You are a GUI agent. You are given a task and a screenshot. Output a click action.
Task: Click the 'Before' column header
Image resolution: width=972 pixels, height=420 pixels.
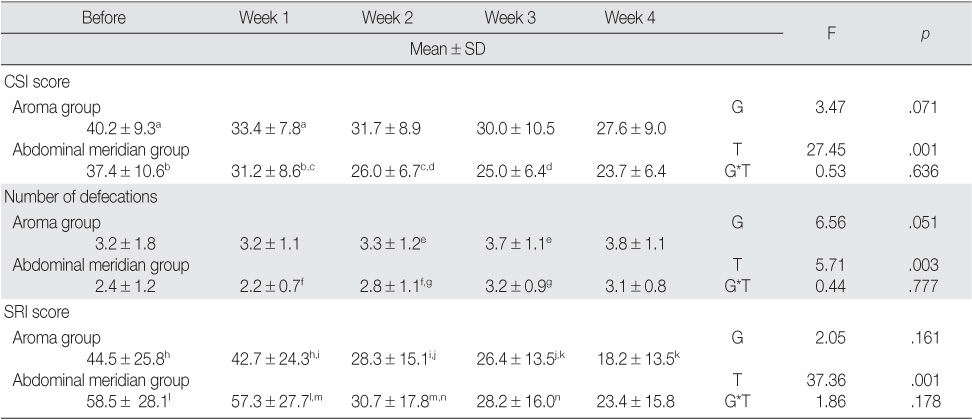104,18
